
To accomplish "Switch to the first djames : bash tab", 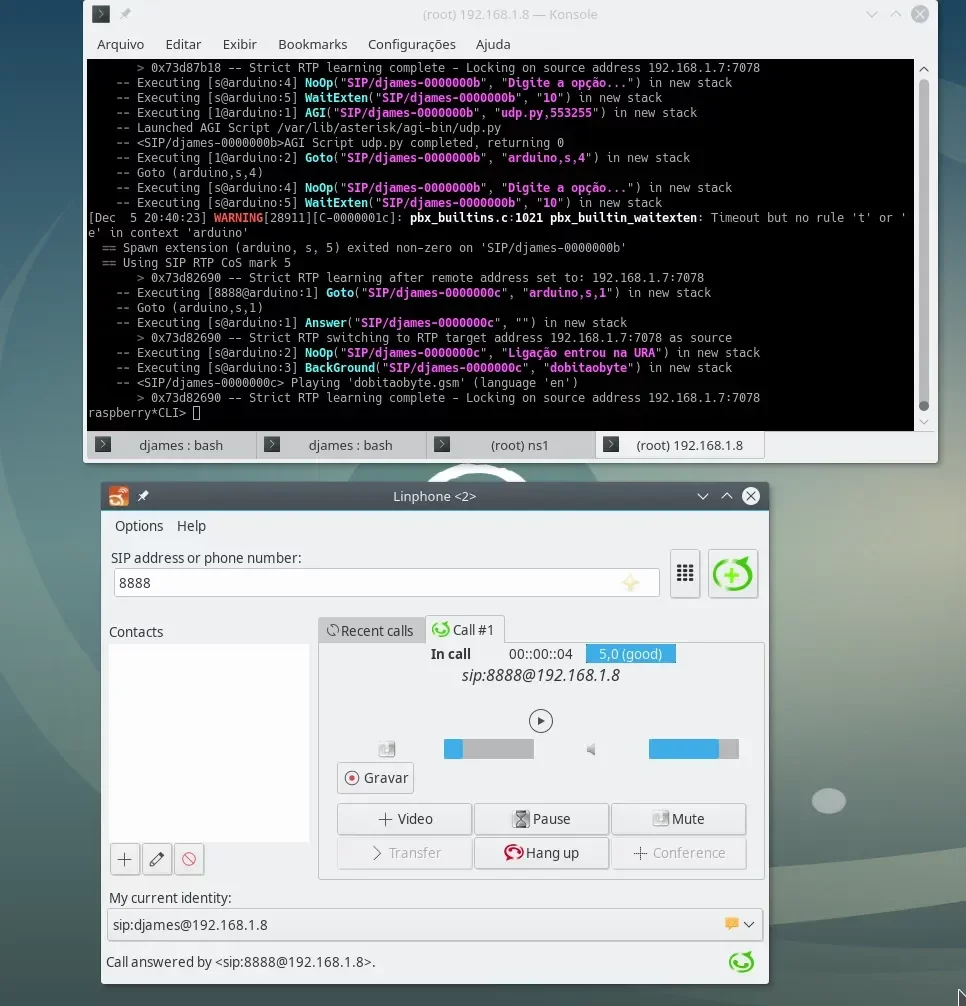I will (x=171, y=445).
